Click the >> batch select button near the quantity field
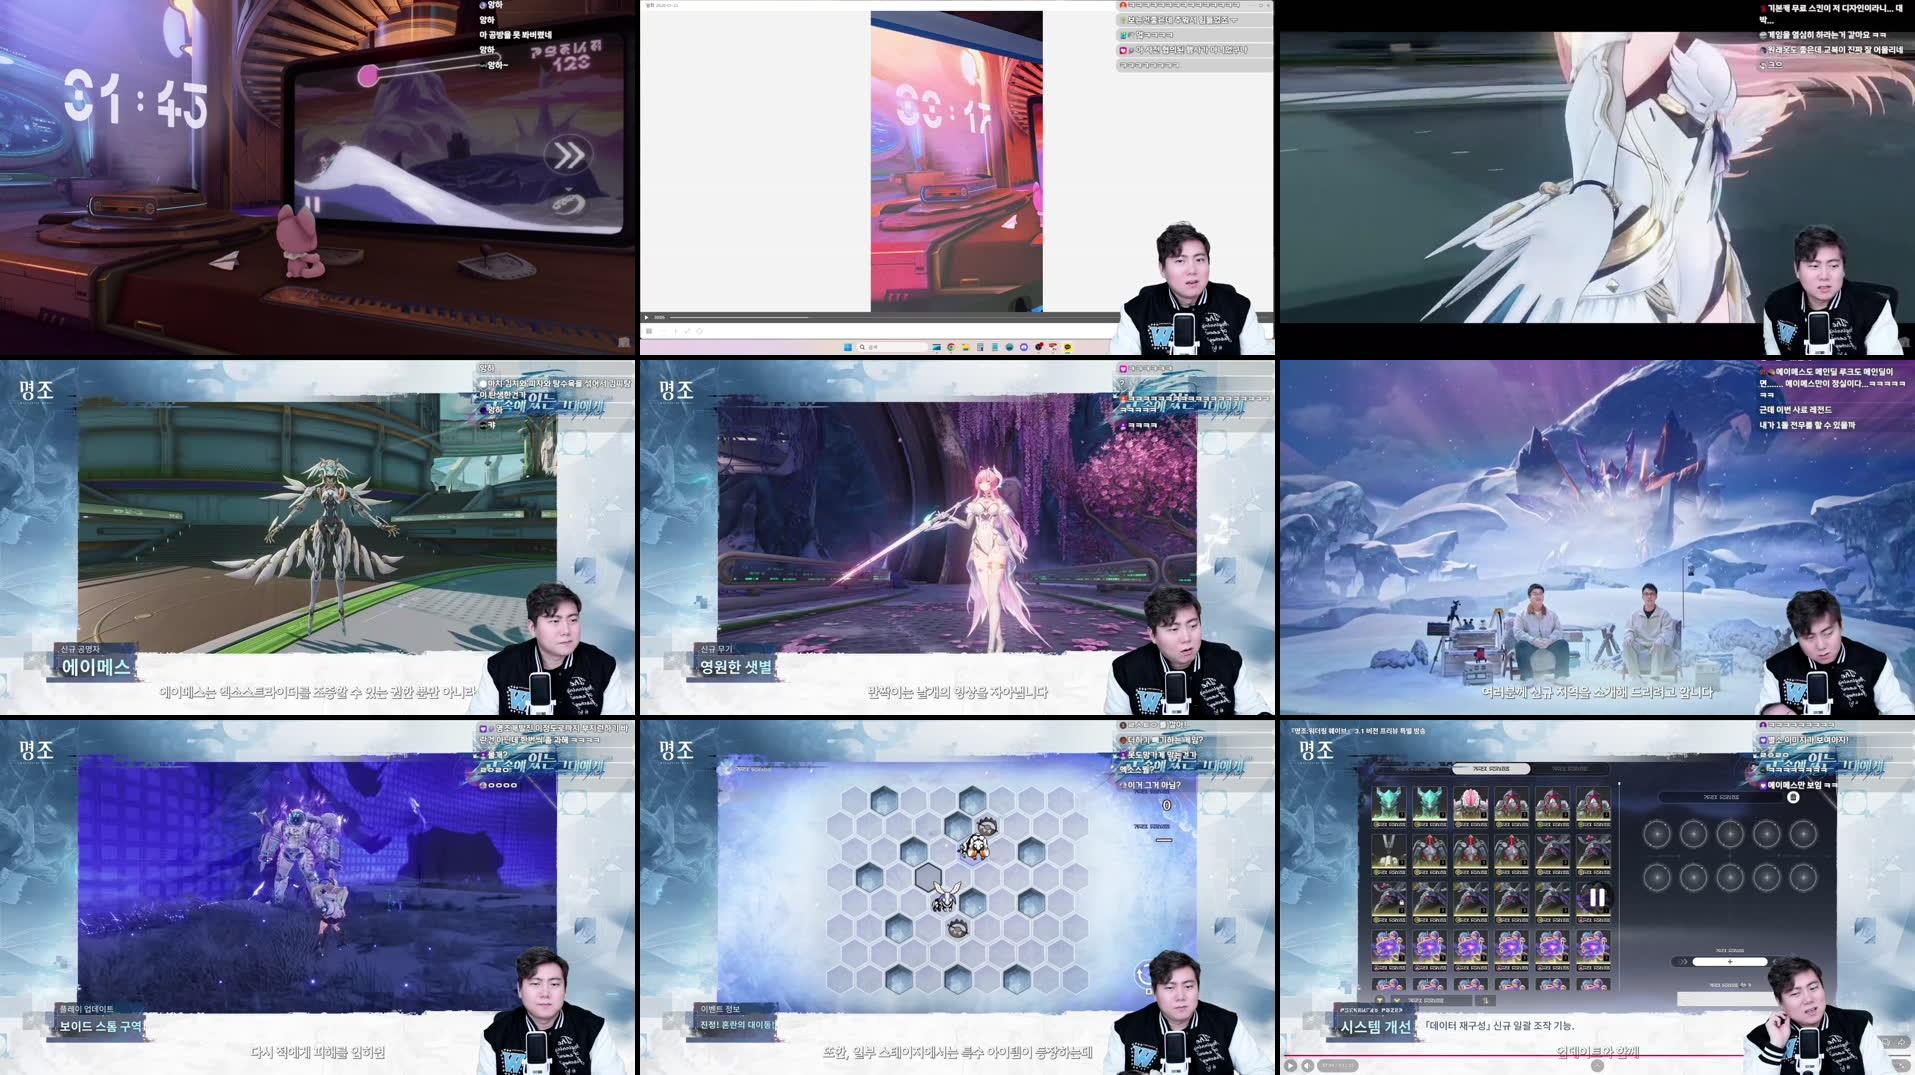The width and height of the screenshot is (1915, 1075). click(x=1683, y=962)
